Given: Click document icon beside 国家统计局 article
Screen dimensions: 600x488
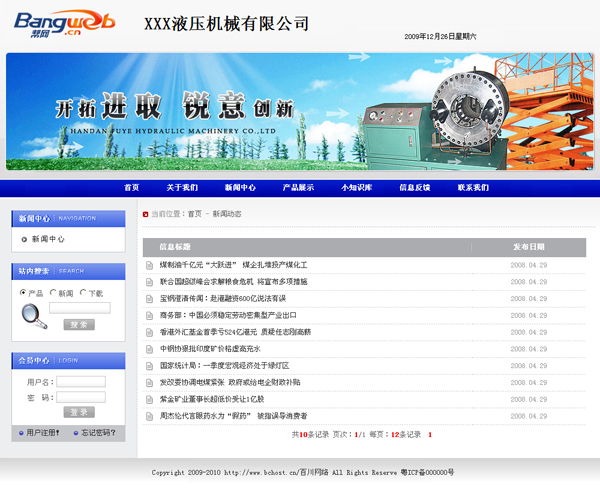Looking at the screenshot, I should (149, 366).
